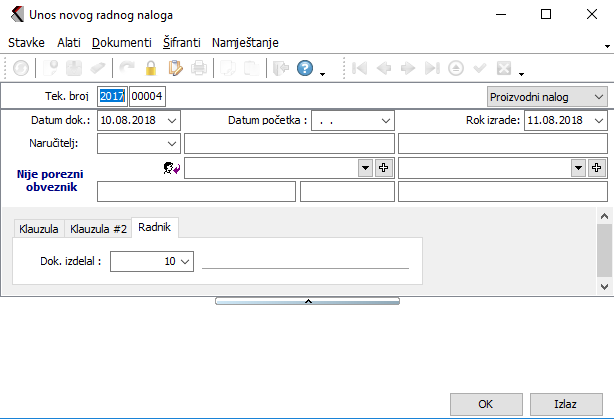Open the Stavke menu

click(x=26, y=43)
